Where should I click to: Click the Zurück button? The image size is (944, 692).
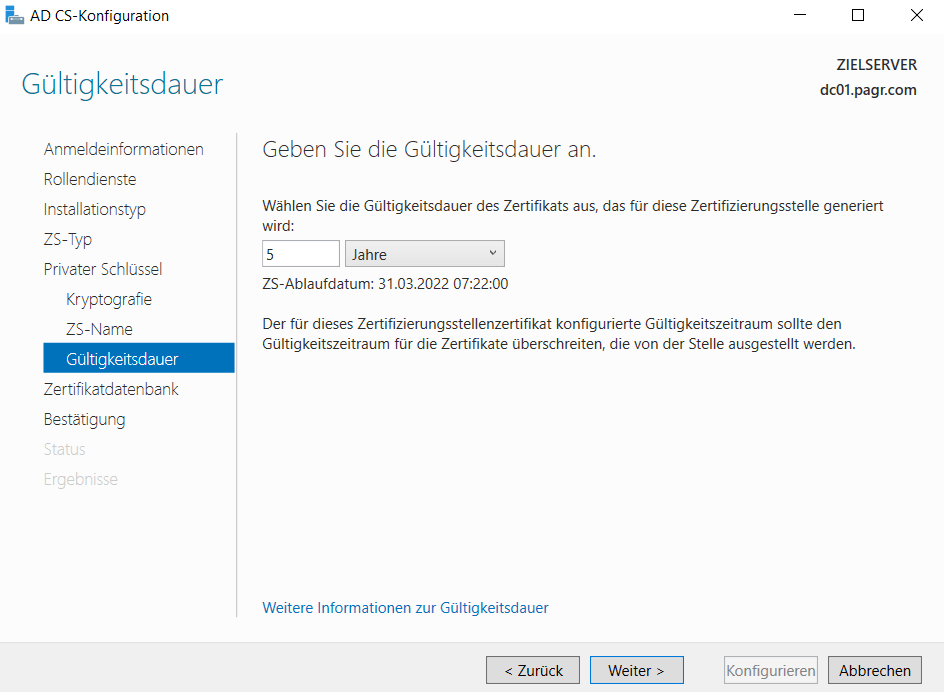coord(533,670)
